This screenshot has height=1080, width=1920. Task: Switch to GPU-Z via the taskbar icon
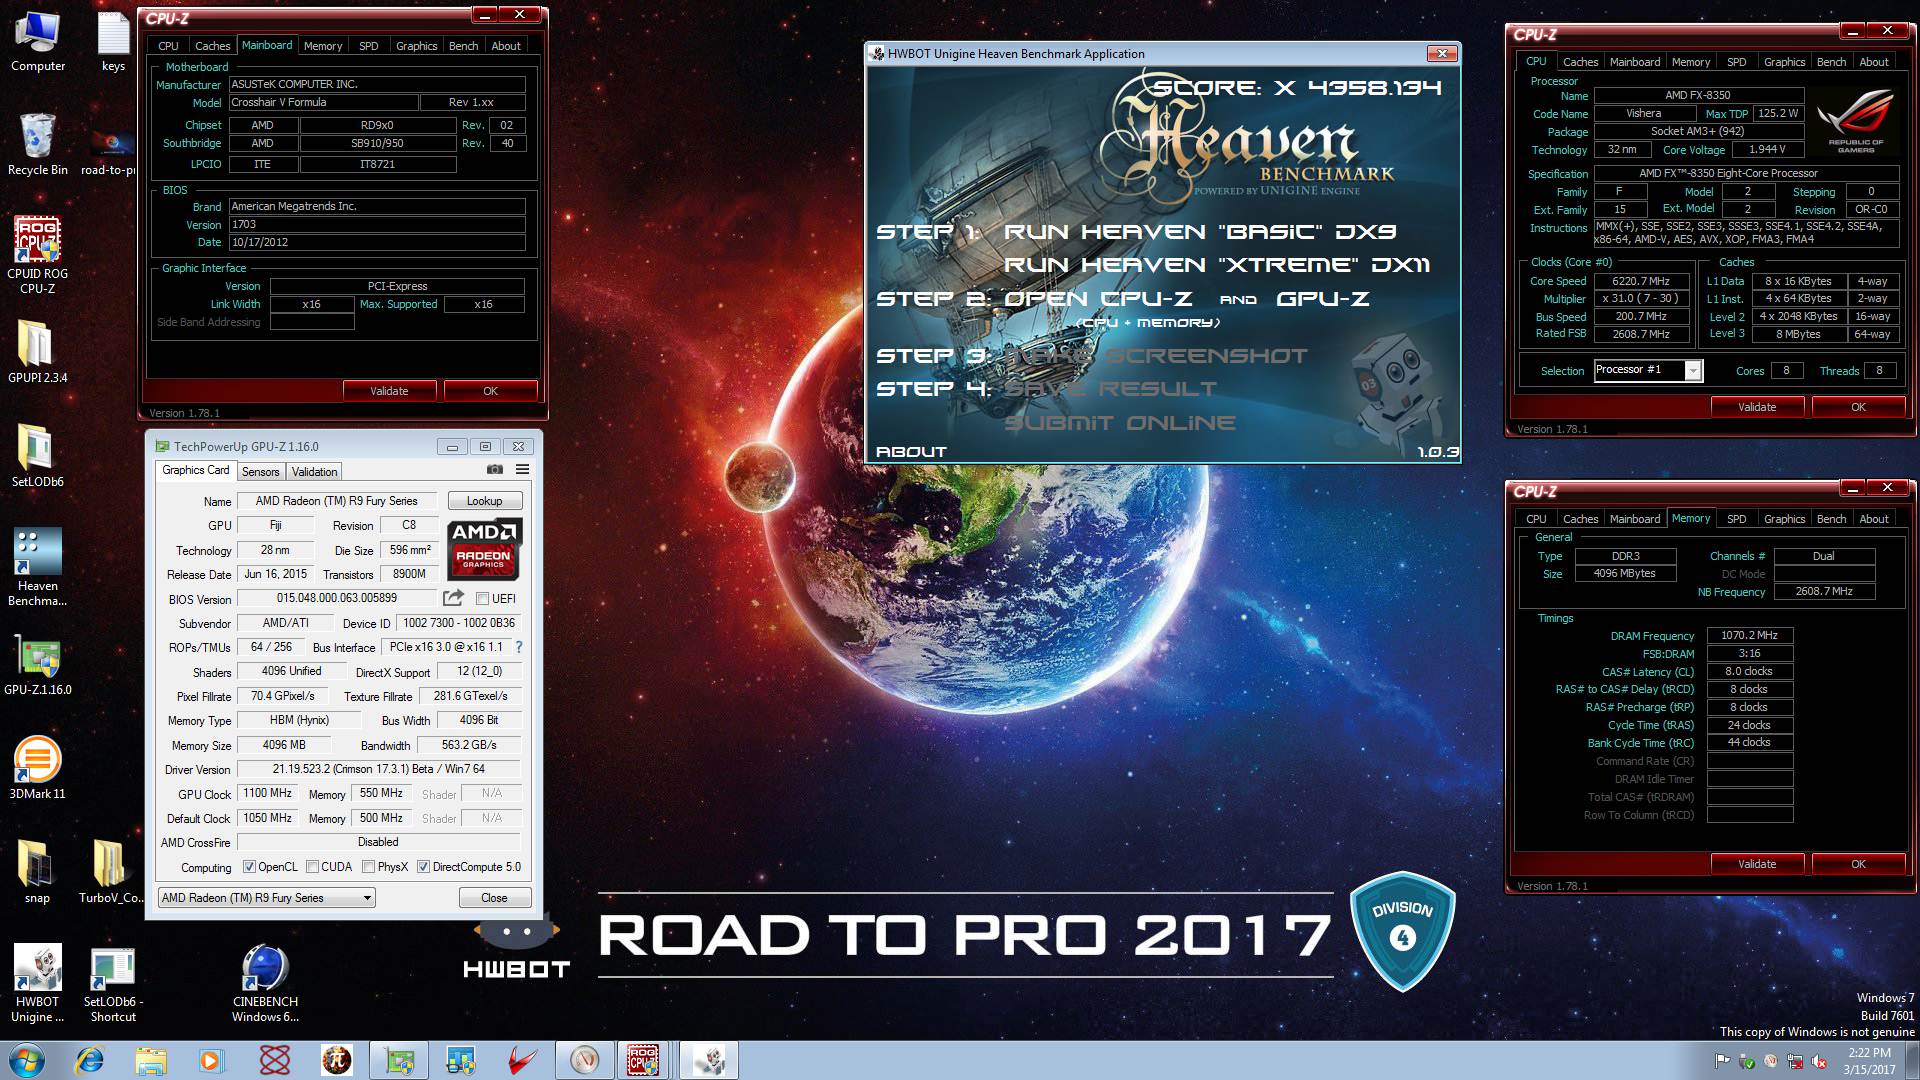(398, 1060)
